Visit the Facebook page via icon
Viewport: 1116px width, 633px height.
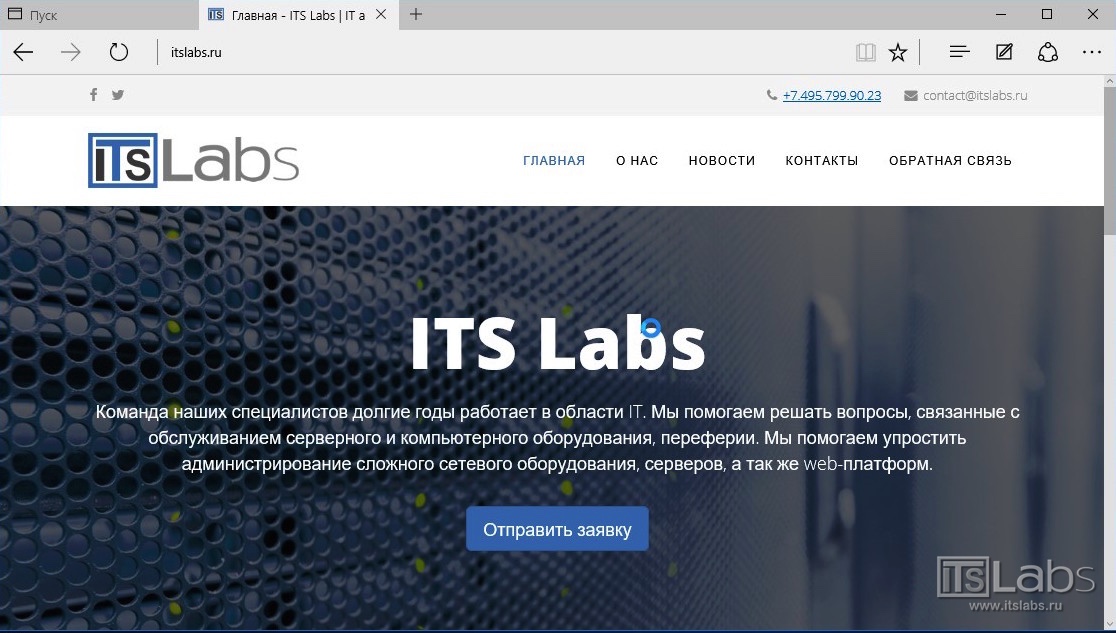[93, 95]
